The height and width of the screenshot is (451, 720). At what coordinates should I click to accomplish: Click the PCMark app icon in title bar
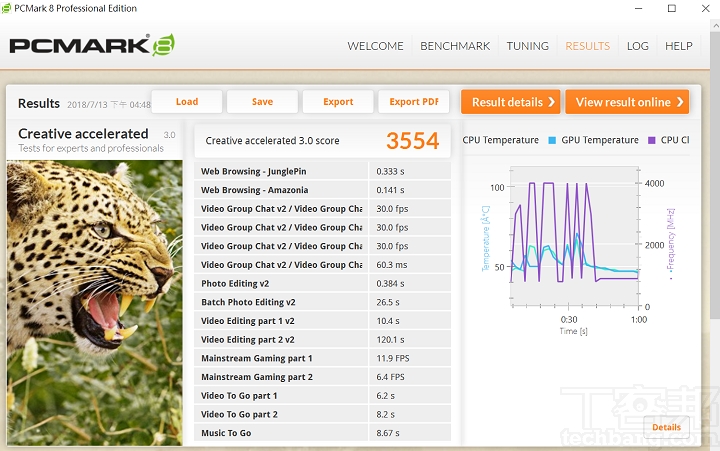[x=6, y=8]
